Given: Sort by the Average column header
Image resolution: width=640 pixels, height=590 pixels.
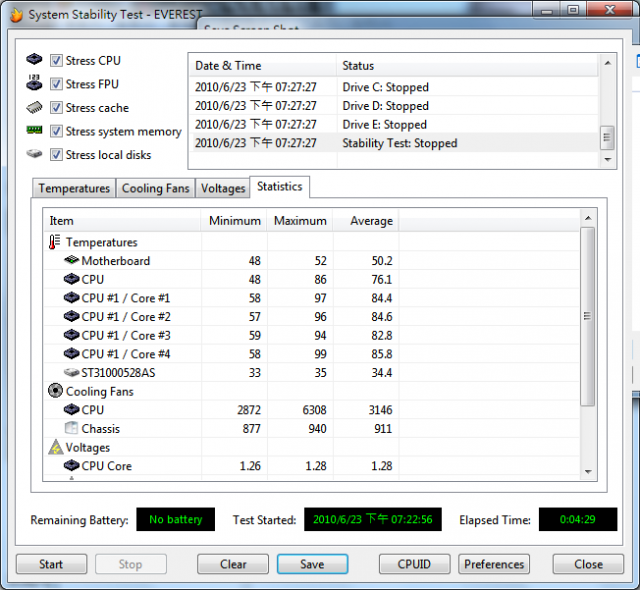Looking at the screenshot, I should pyautogui.click(x=366, y=221).
